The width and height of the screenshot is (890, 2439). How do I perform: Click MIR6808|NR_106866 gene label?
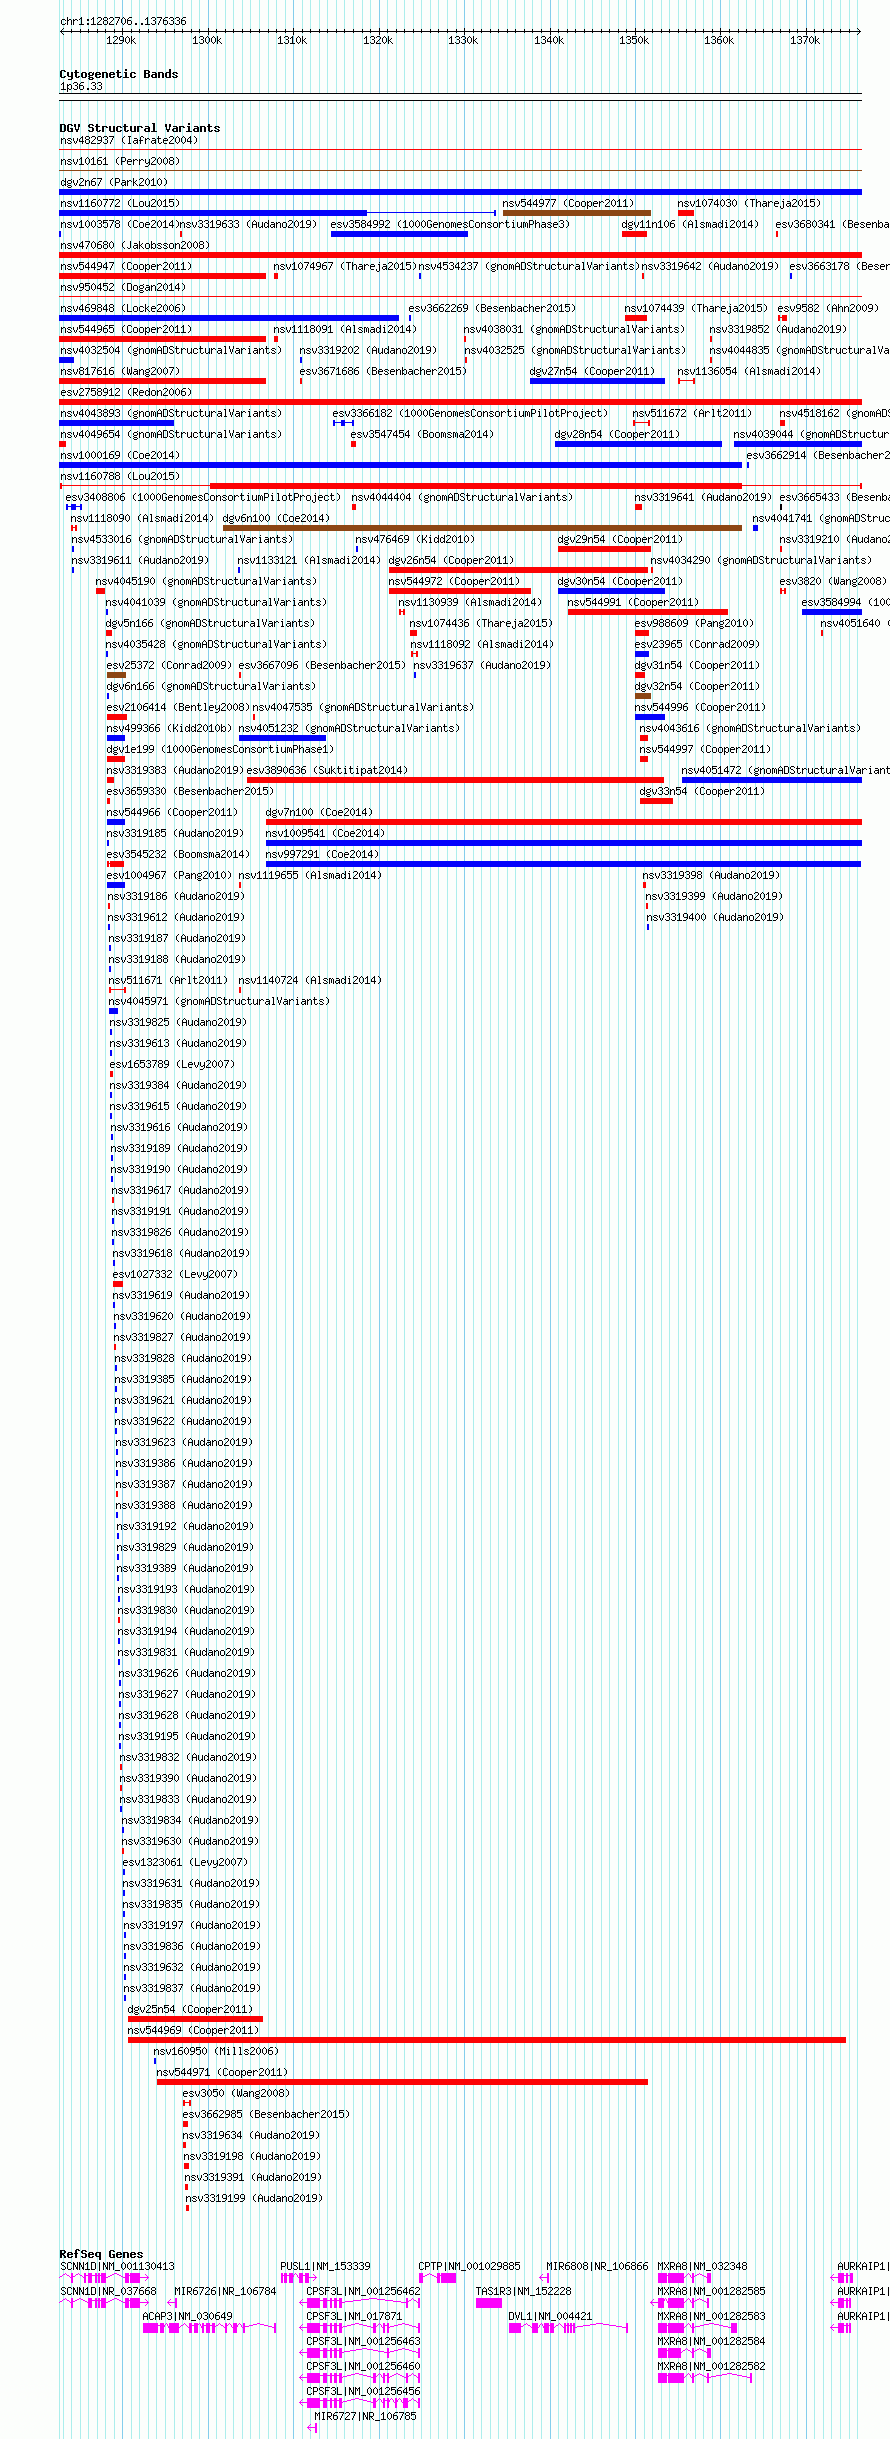597,2267
